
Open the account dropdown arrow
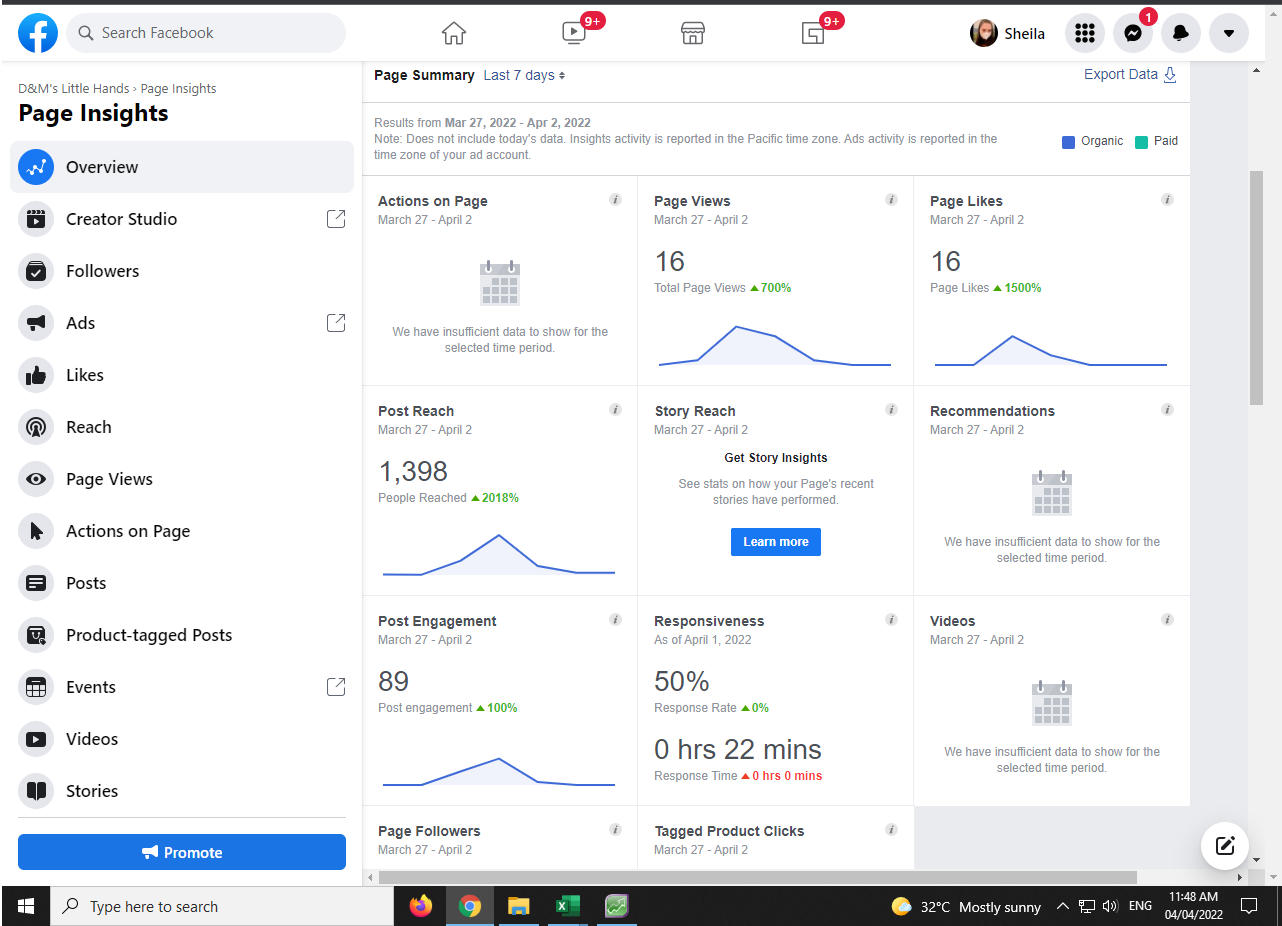(x=1228, y=33)
